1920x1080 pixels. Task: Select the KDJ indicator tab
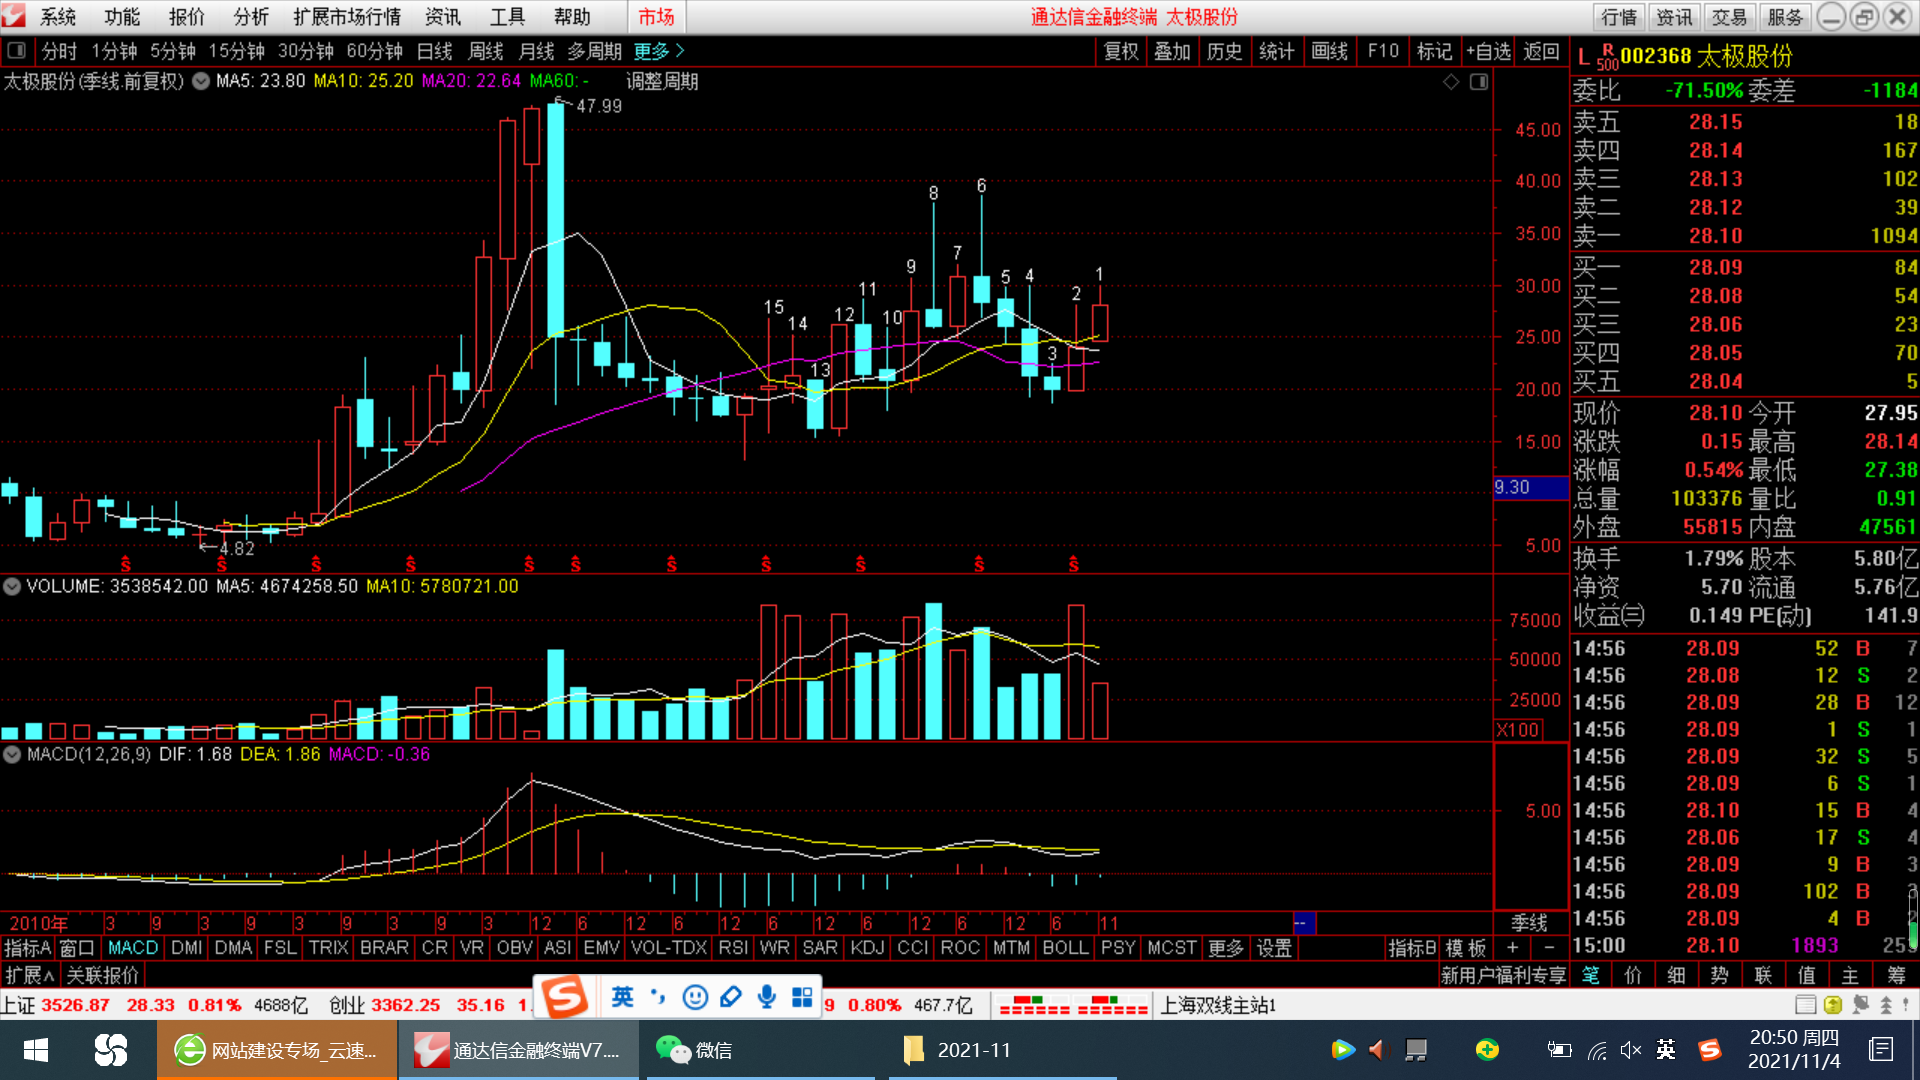pyautogui.click(x=867, y=948)
